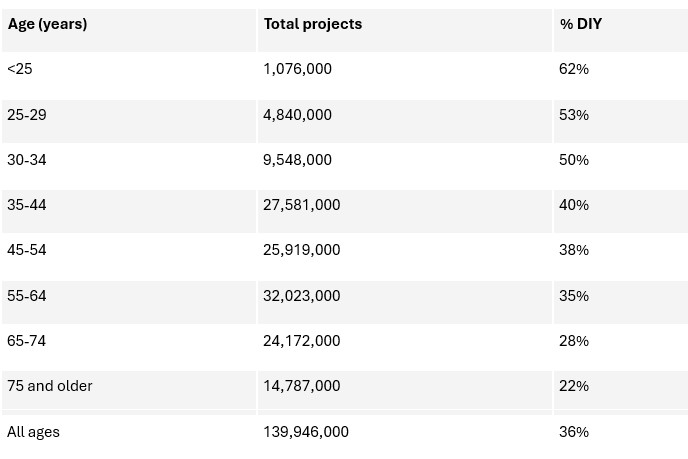Image resolution: width=688 pixels, height=459 pixels.
Task: Click the 28% DIY value
Action: (x=574, y=341)
